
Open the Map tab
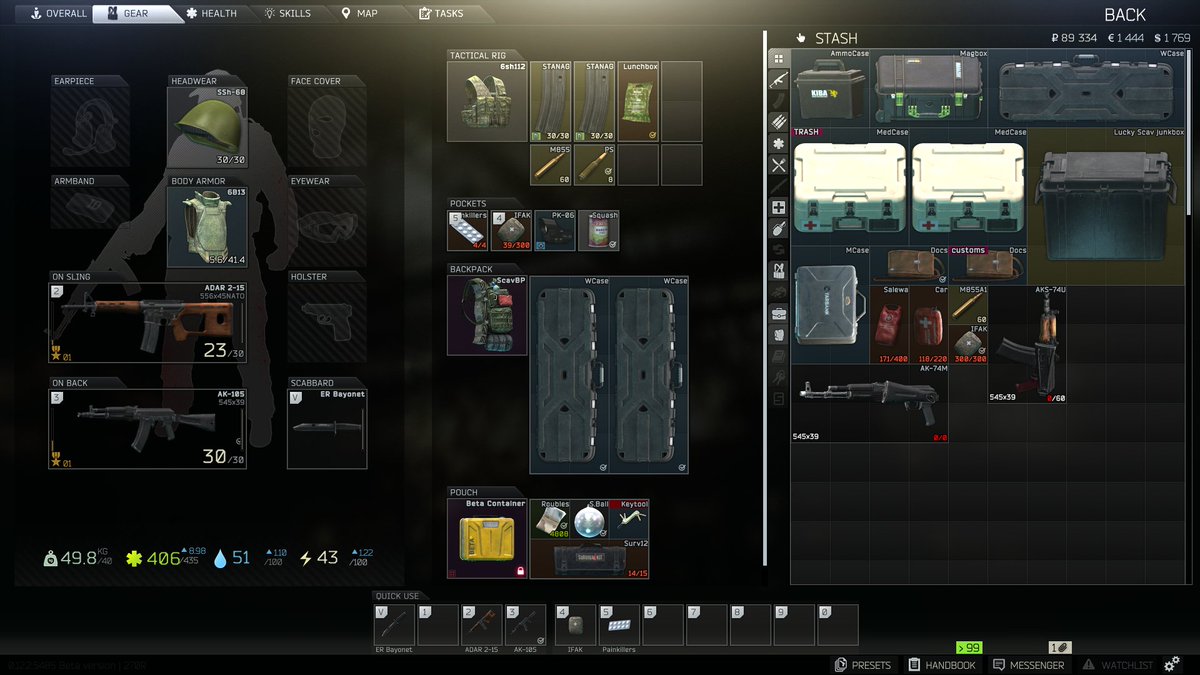(360, 14)
